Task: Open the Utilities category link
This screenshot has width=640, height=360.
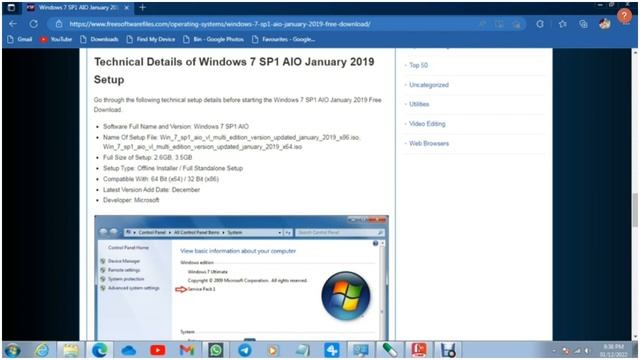Action: coord(419,104)
